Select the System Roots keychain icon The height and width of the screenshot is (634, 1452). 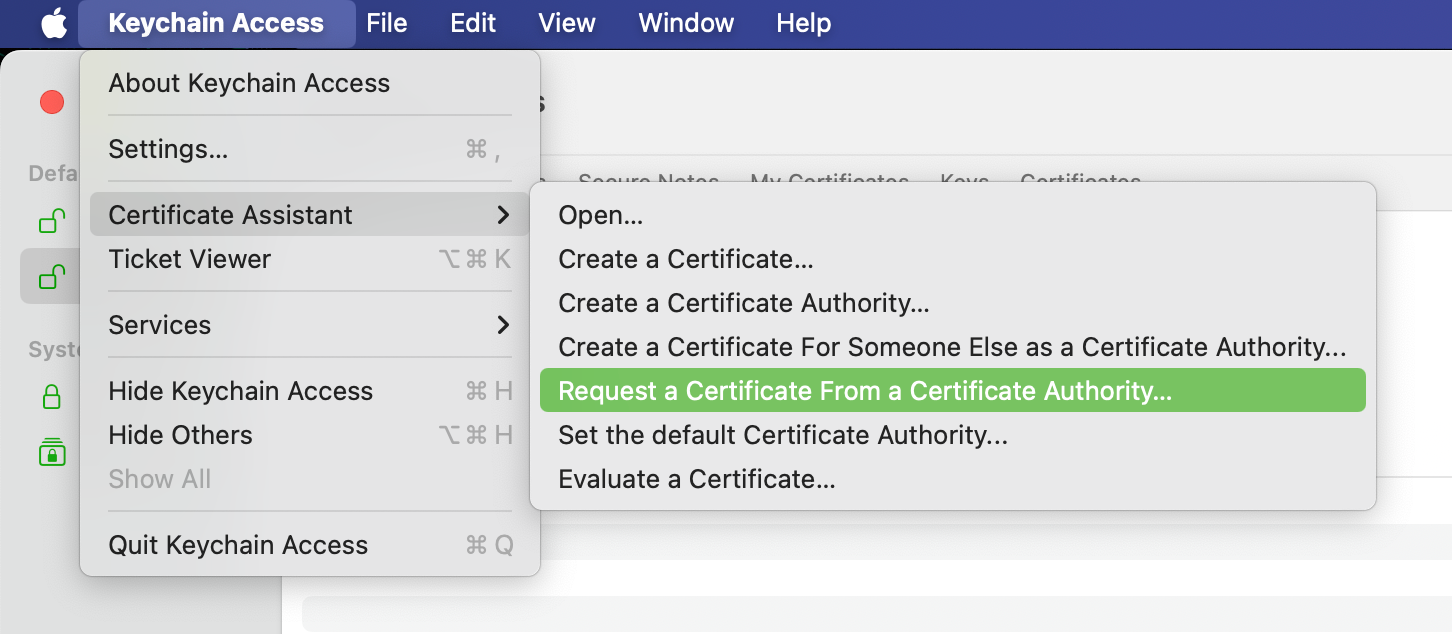(x=52, y=452)
